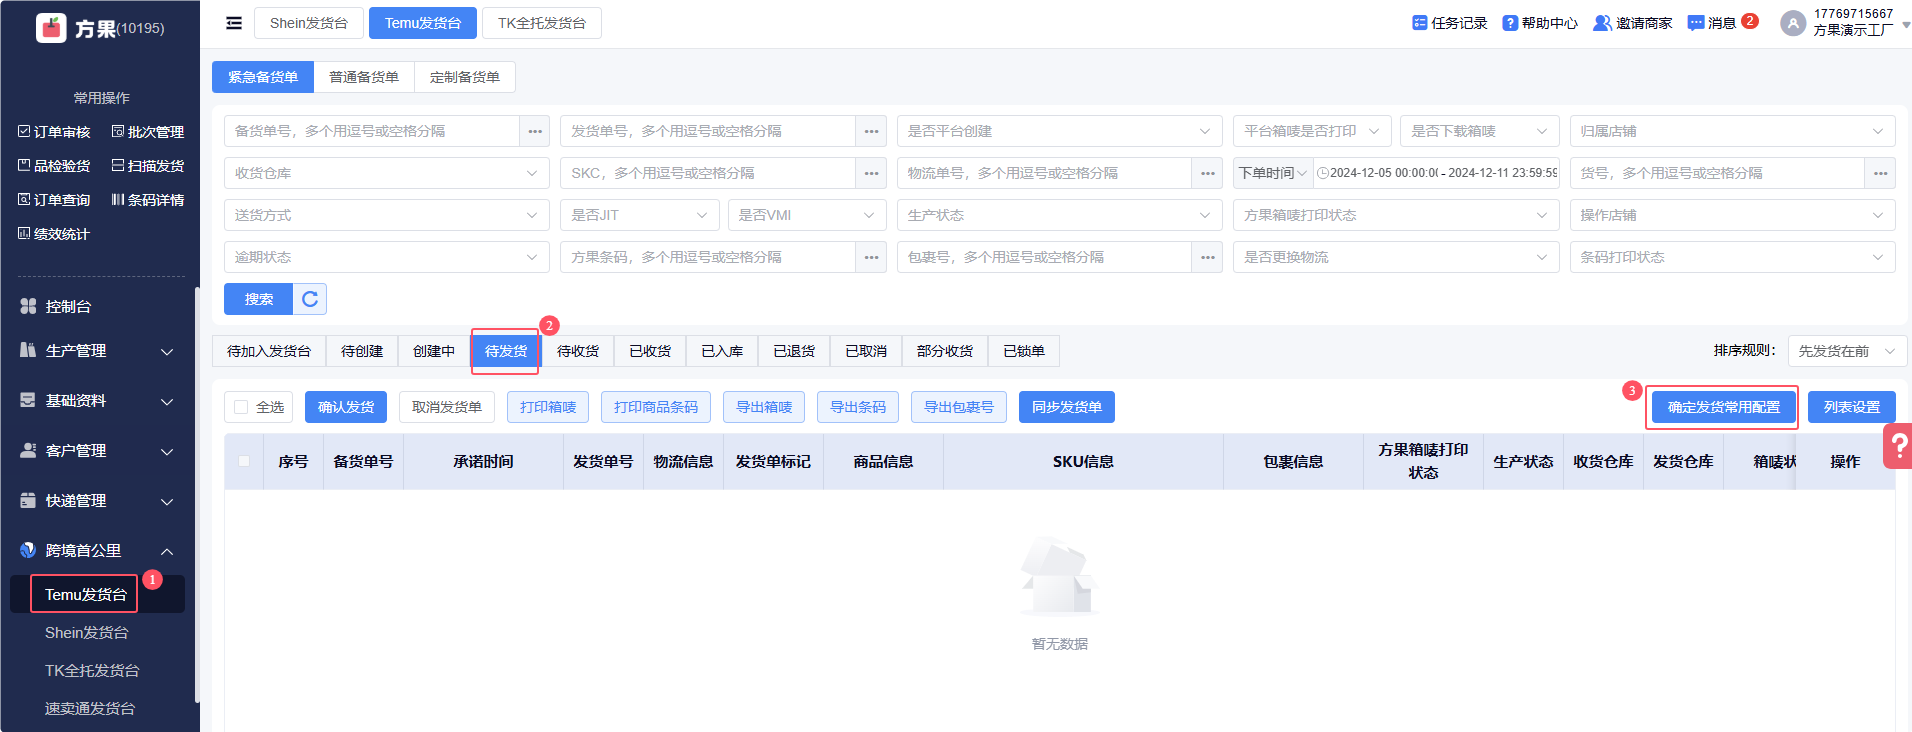Image resolution: width=1912 pixels, height=732 pixels.
Task: Toggle the table header row checkbox
Action: (x=244, y=461)
